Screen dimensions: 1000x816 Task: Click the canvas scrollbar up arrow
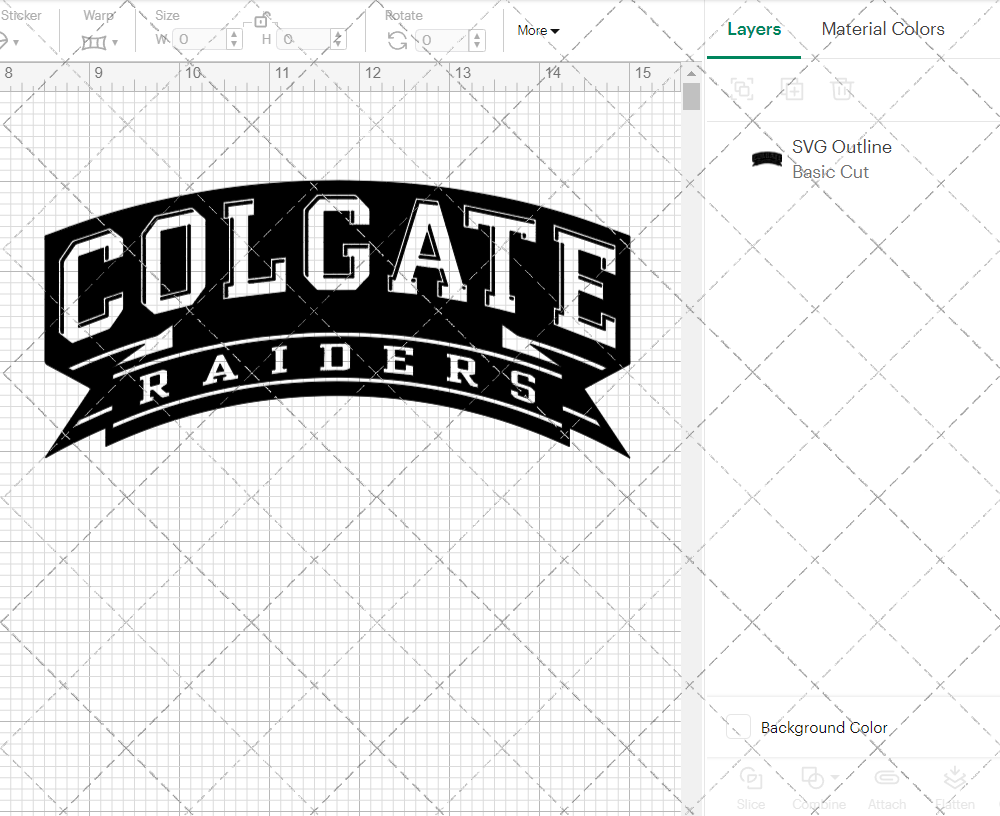click(x=691, y=73)
